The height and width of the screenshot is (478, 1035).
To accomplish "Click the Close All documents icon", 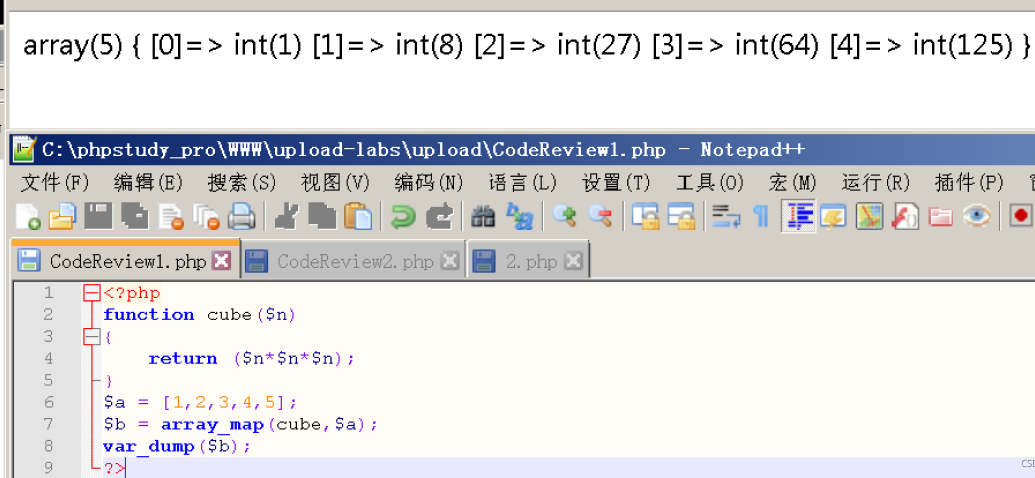I will tap(206, 216).
